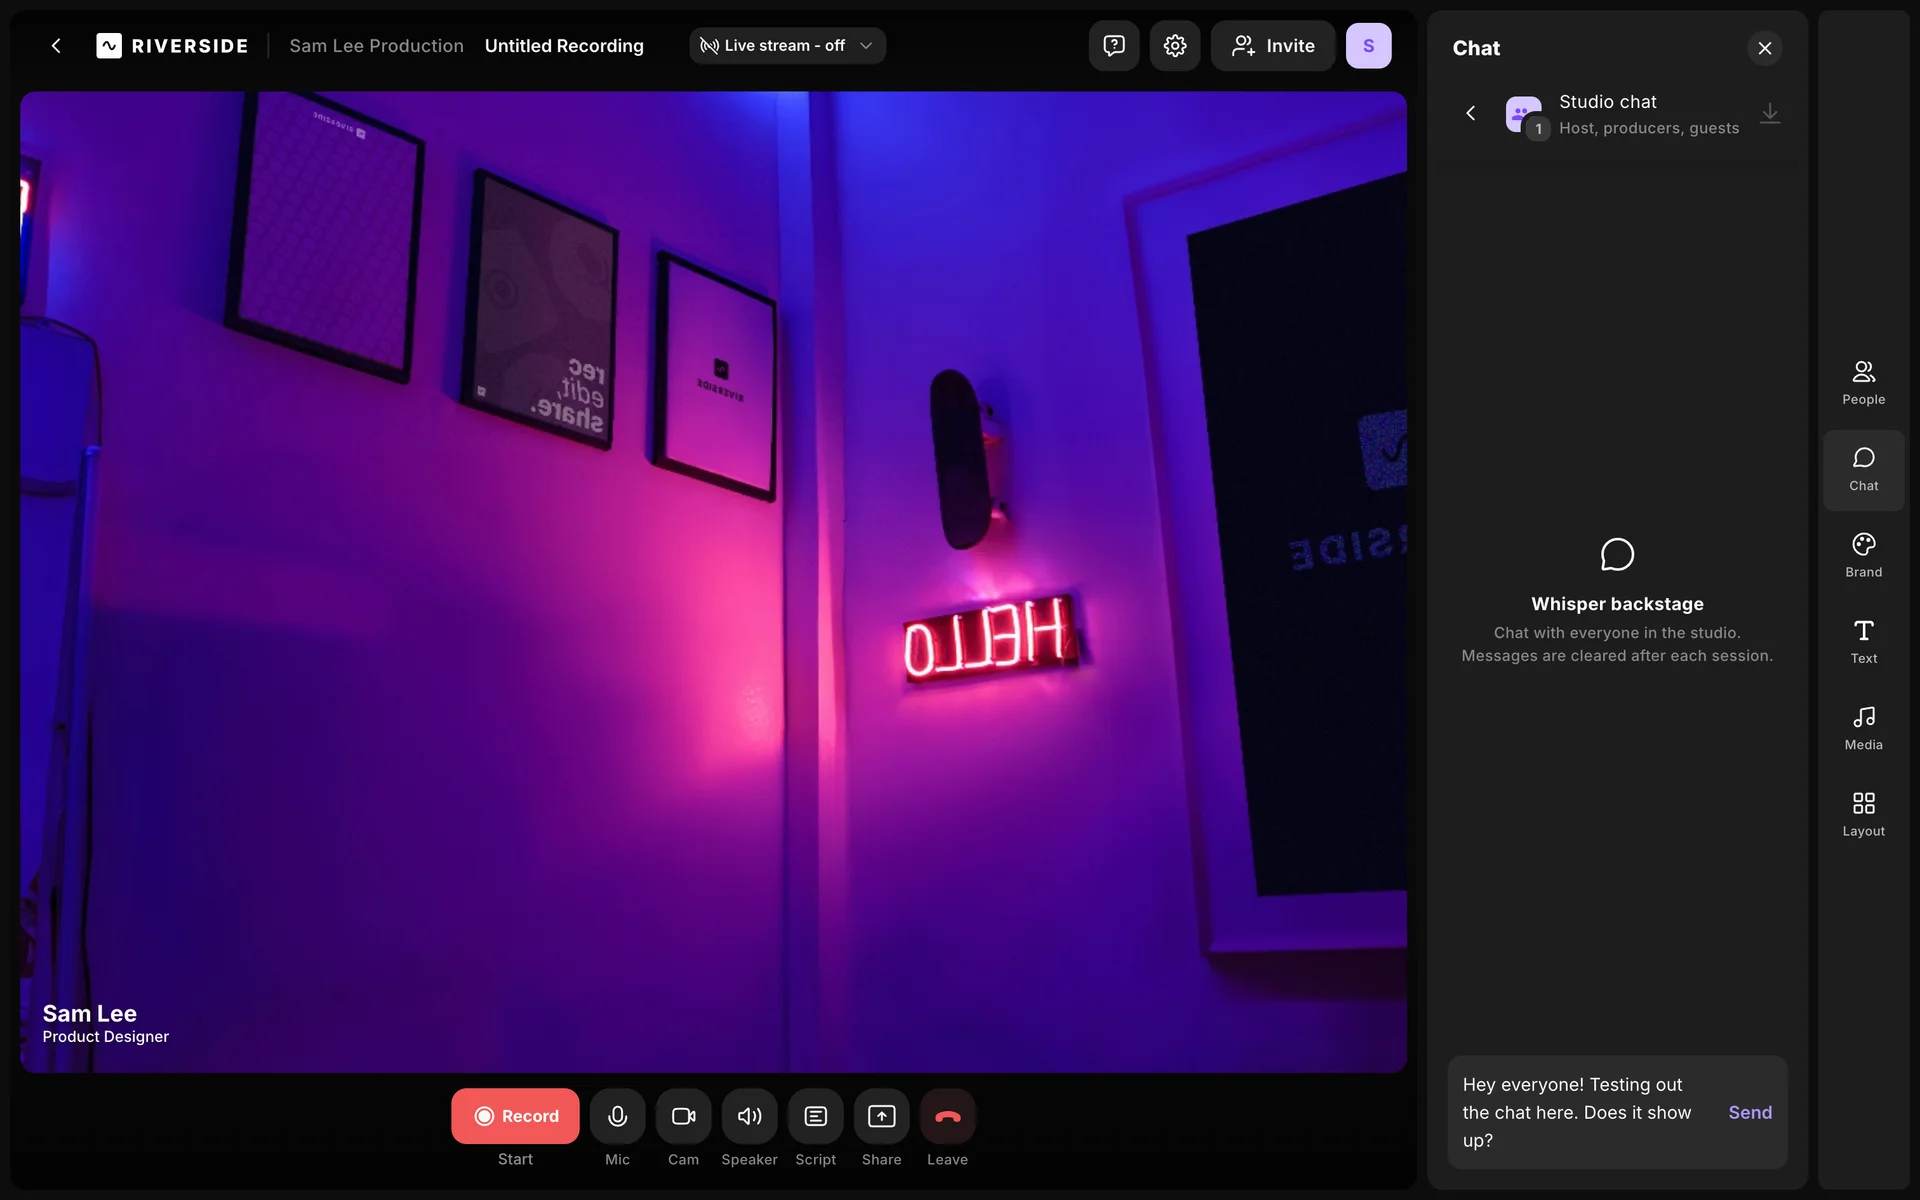Toggle the microphone mute
1920x1200 pixels.
(x=617, y=1116)
